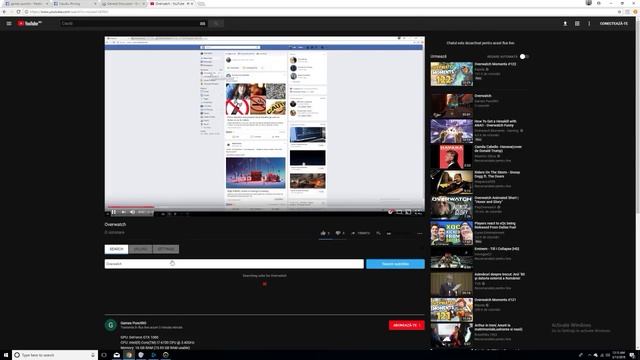The width and height of the screenshot is (640, 360).
Task: Open the YouTube hamburger guide menu
Action: click(9, 24)
